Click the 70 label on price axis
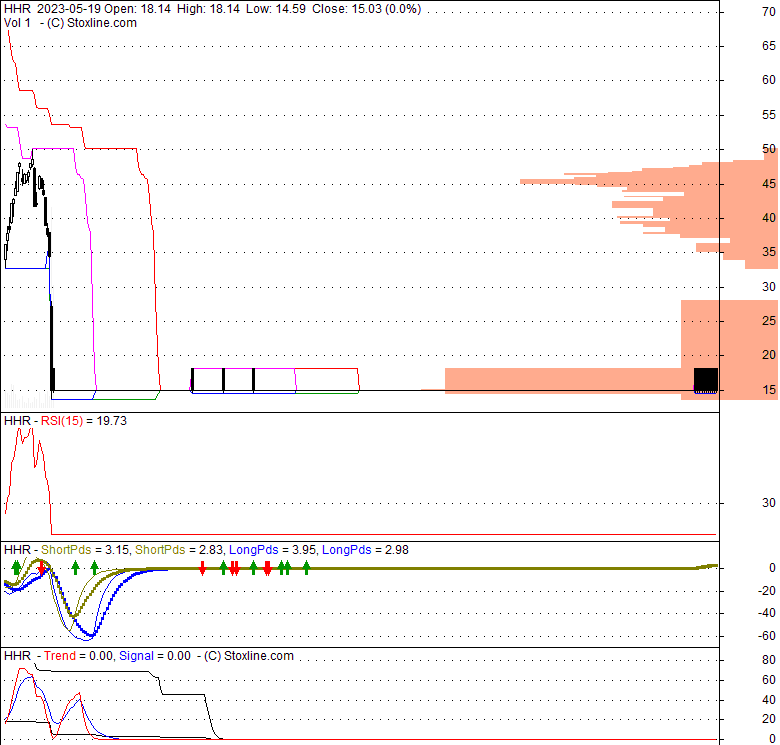780x745 pixels. click(x=769, y=11)
